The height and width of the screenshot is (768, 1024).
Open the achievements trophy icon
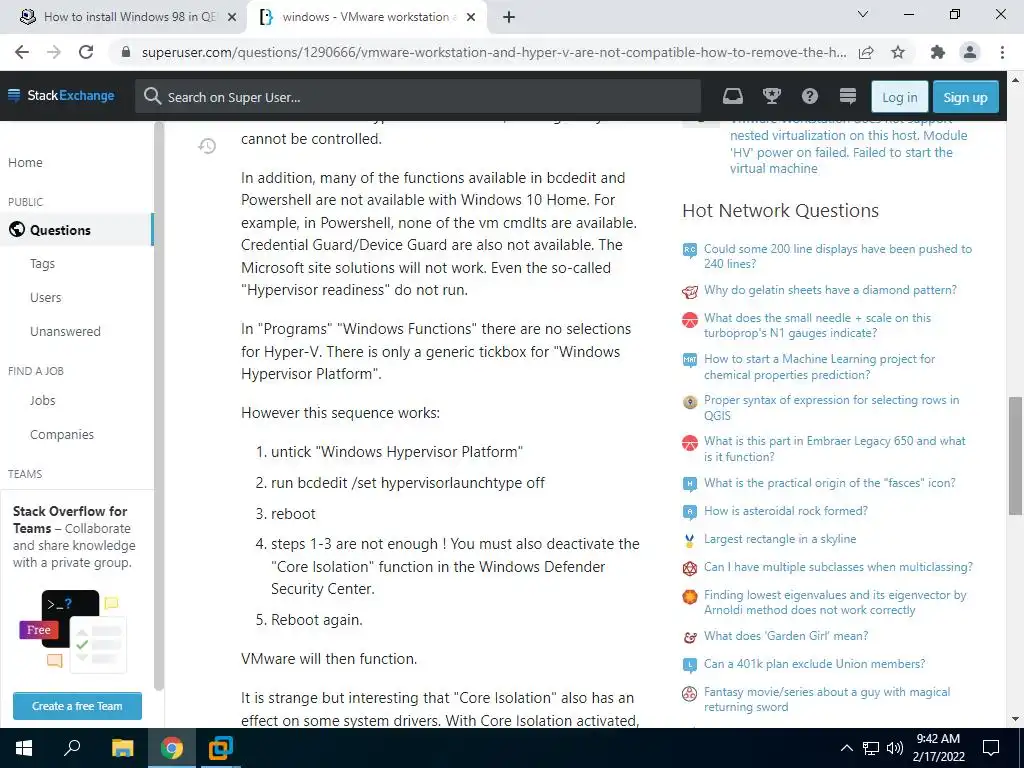coord(772,97)
